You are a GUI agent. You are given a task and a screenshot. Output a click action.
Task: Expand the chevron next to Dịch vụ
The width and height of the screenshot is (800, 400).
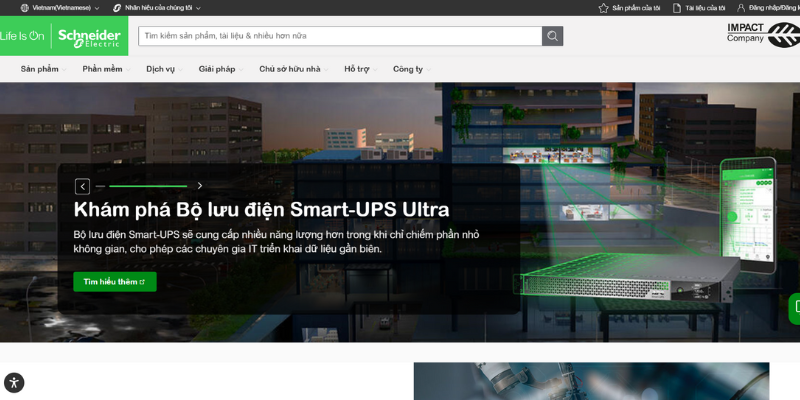click(x=180, y=70)
